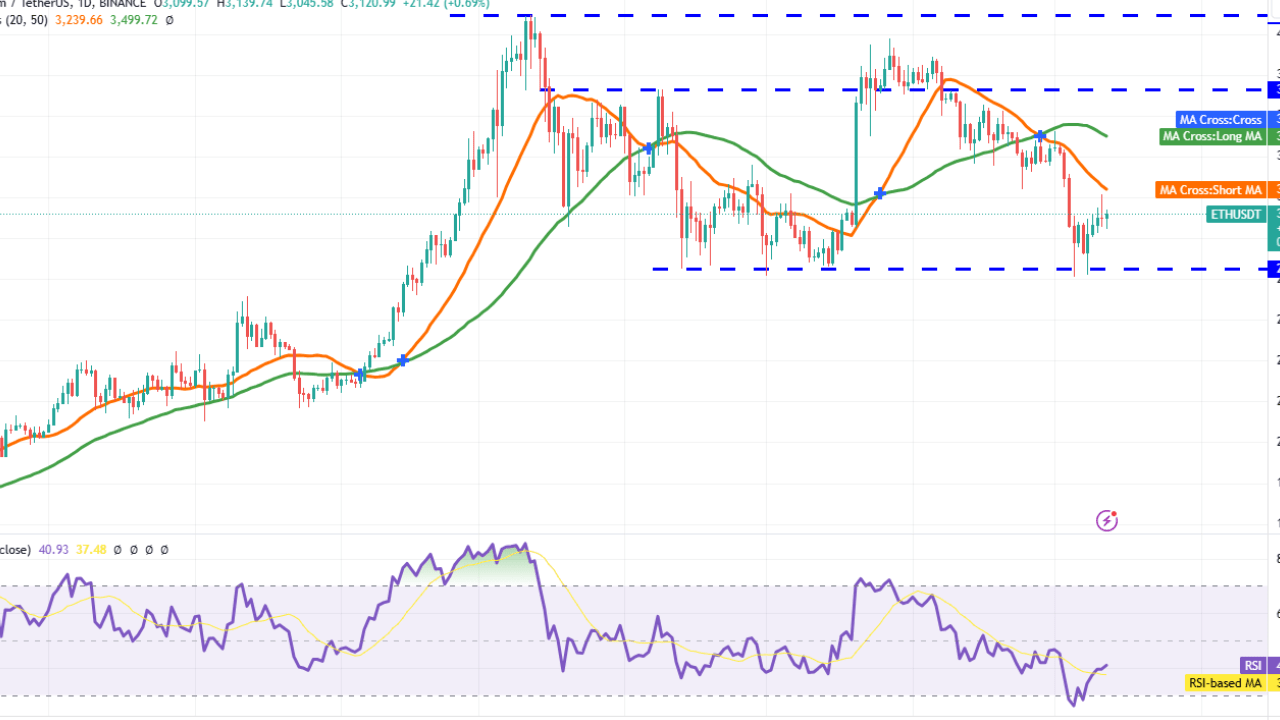Click the ETHUSDT price label
1280x720 pixels.
point(1236,214)
